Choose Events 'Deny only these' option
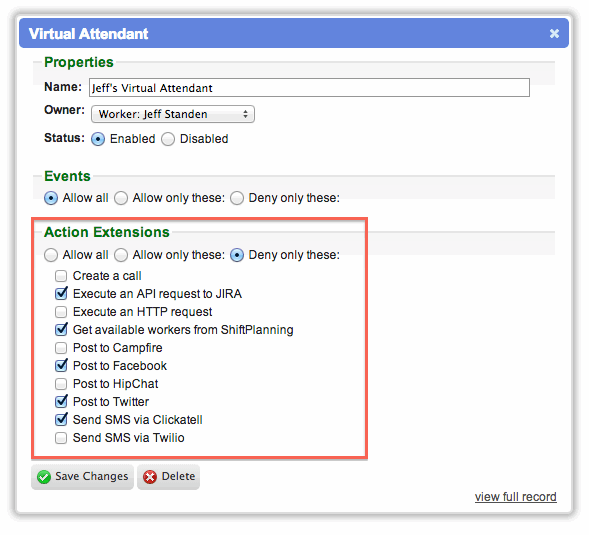Screen dimensions: 589x535 point(237,198)
